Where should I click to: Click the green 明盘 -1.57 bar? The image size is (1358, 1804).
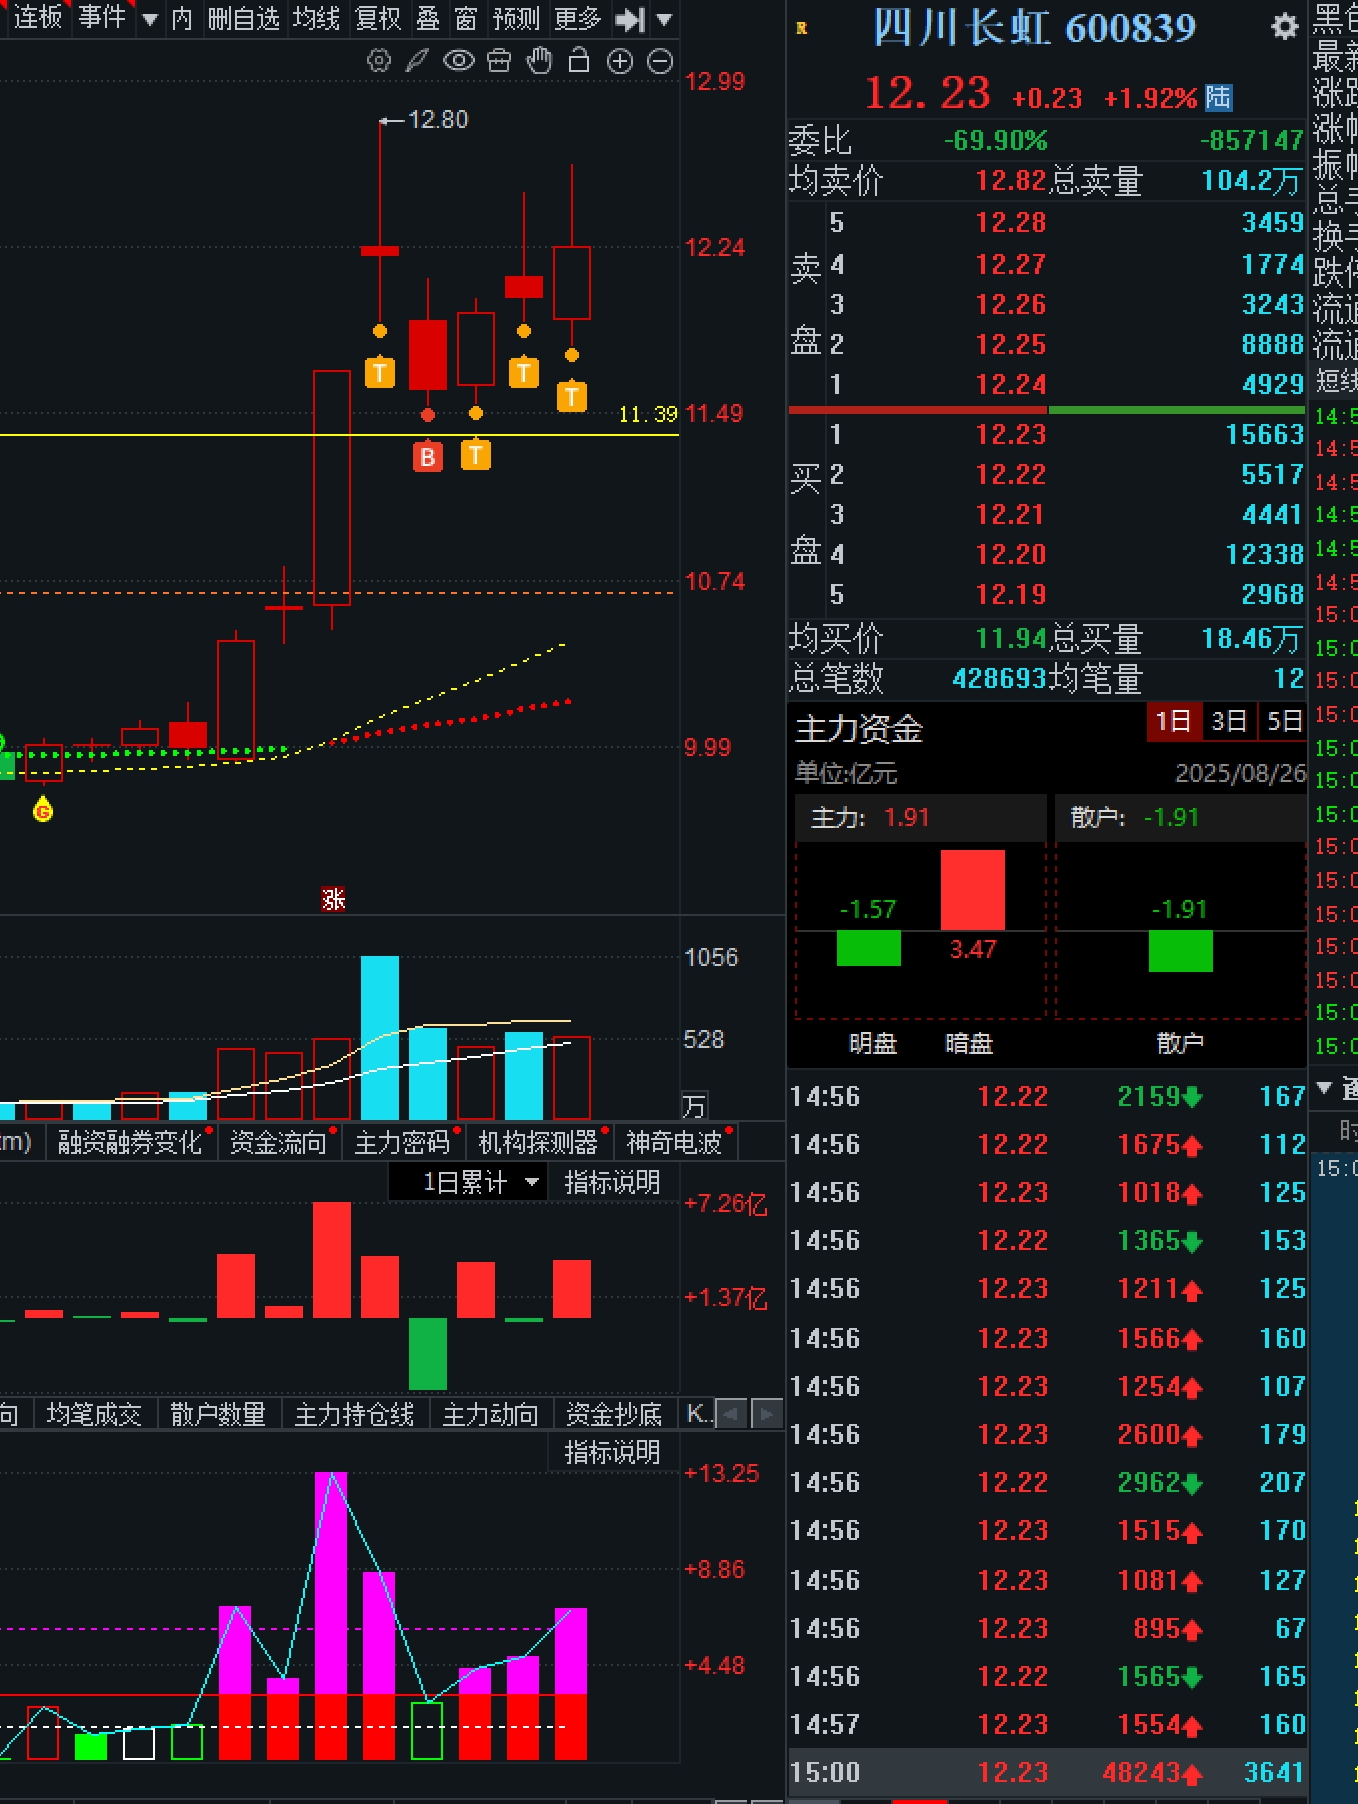[868, 948]
